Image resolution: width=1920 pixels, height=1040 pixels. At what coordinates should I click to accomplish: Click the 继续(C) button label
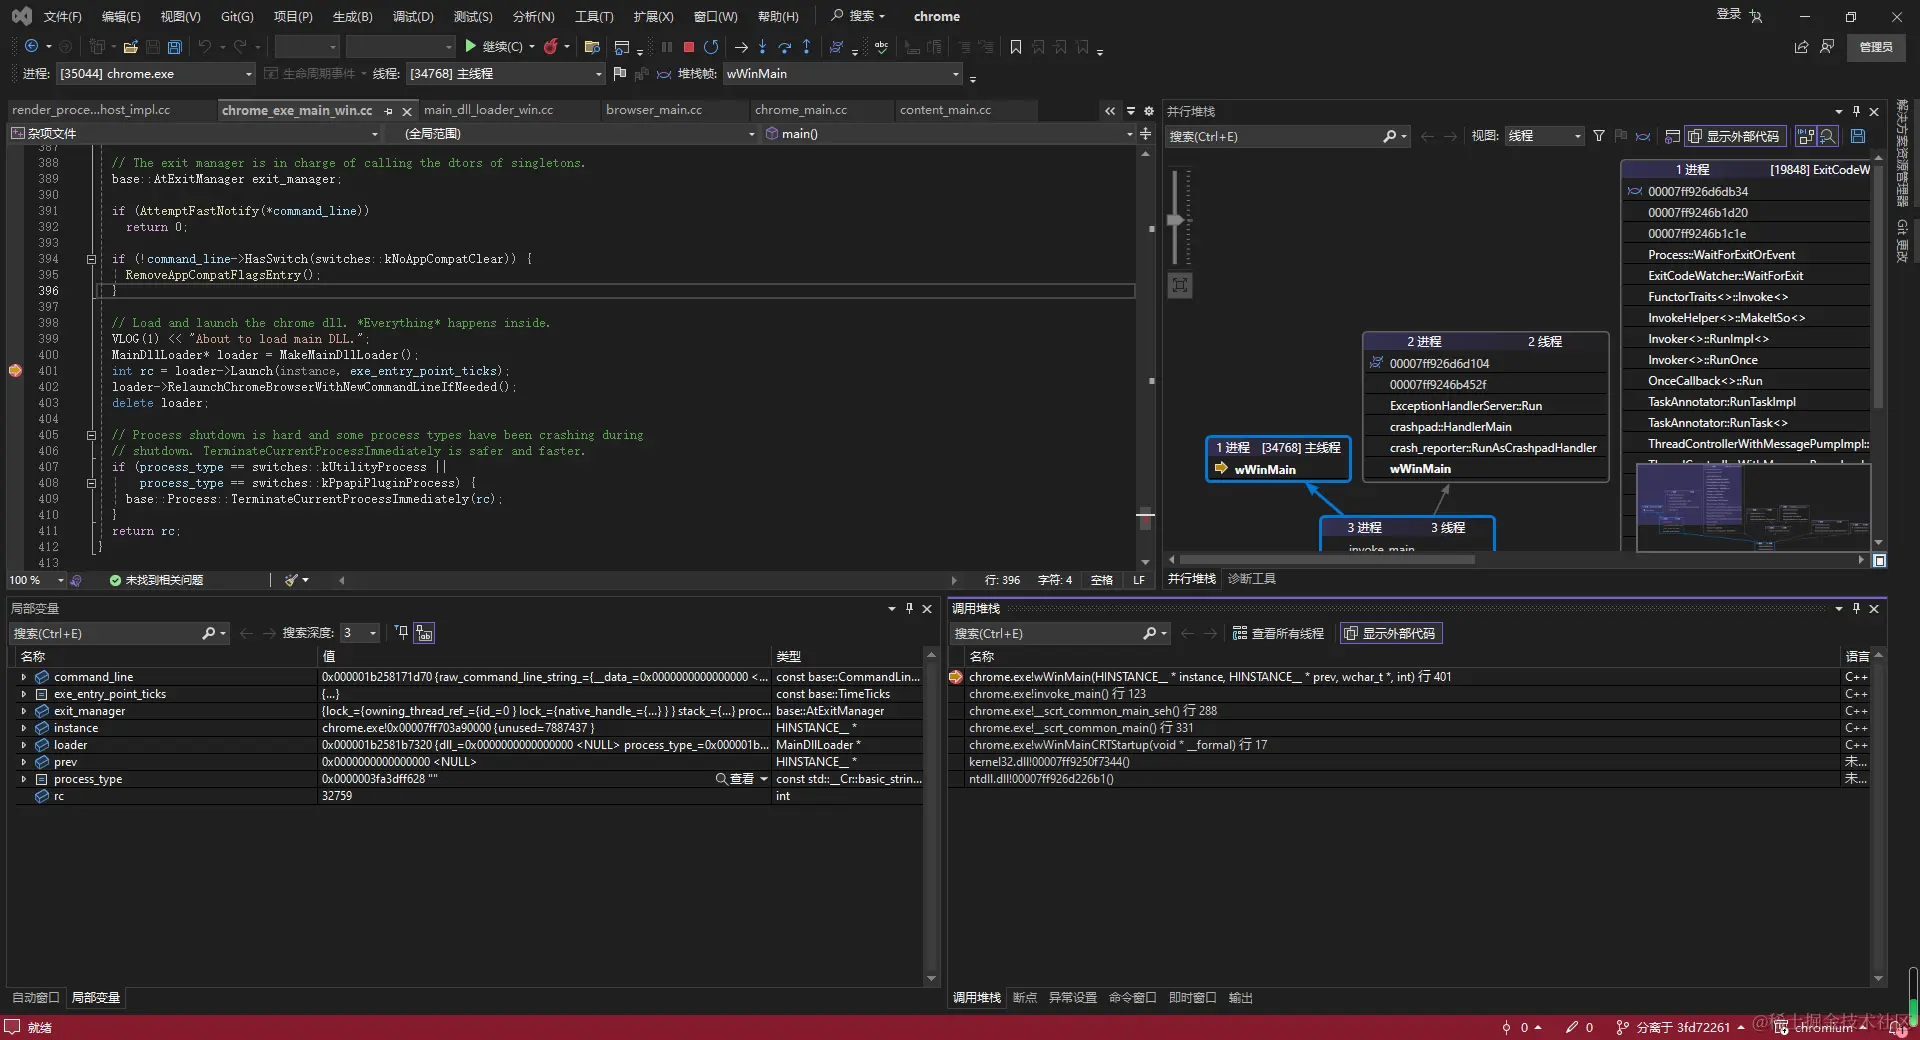(502, 46)
